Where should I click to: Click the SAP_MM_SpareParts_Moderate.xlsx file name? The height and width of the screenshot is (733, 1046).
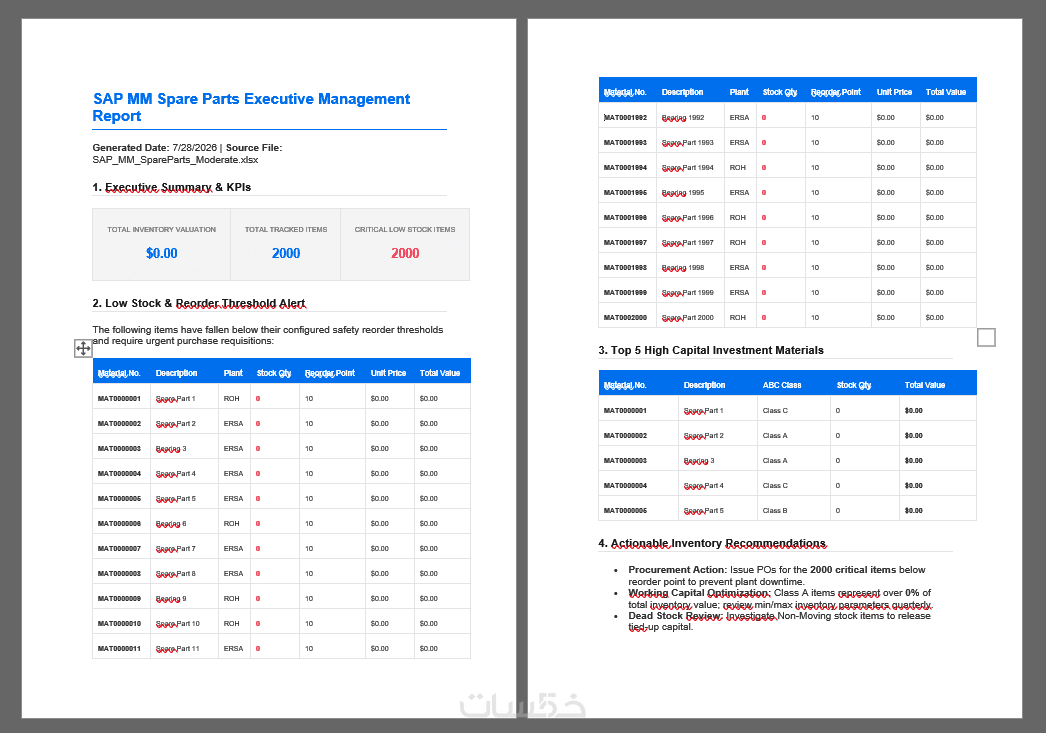175,160
